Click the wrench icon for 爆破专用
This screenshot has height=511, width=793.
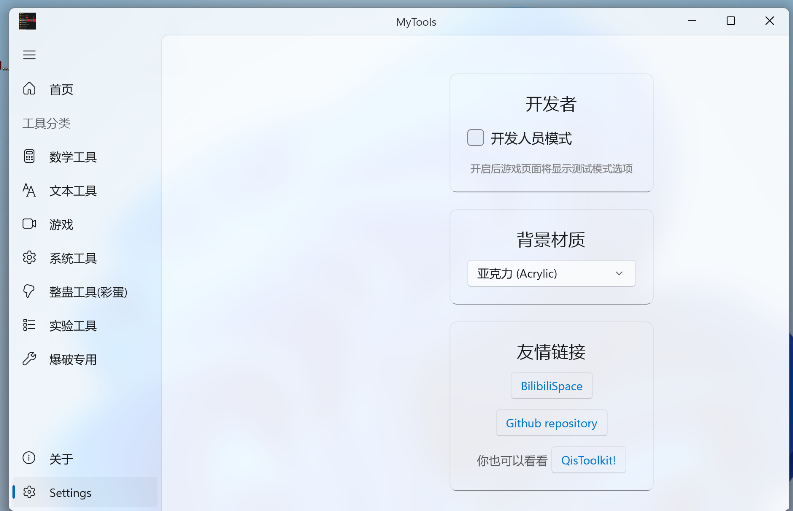(x=29, y=359)
